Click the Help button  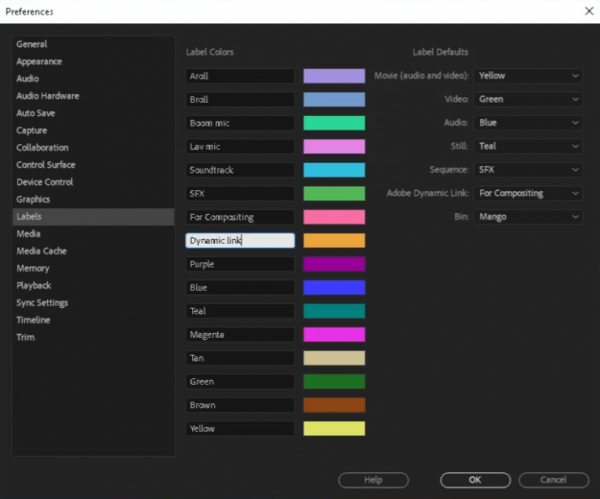(373, 480)
